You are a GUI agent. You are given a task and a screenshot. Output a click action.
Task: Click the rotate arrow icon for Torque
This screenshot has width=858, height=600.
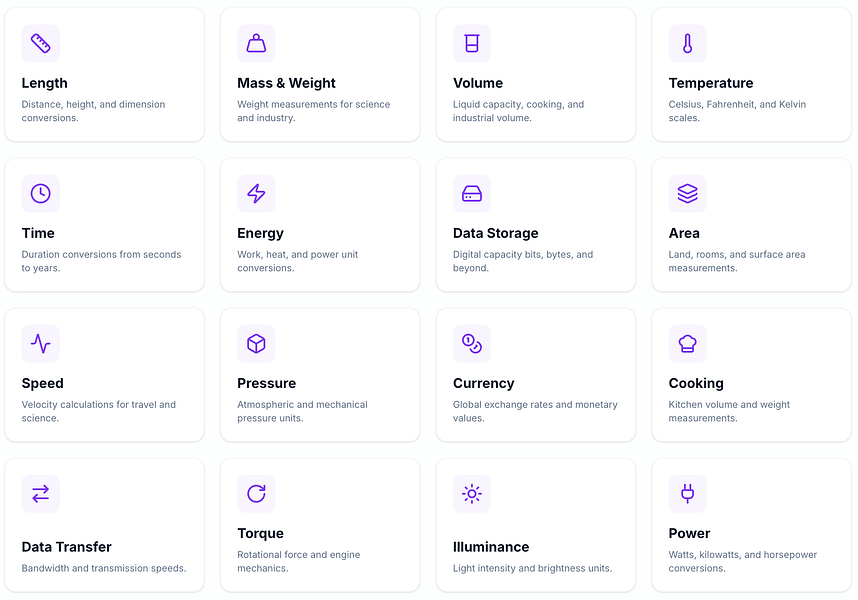point(256,493)
